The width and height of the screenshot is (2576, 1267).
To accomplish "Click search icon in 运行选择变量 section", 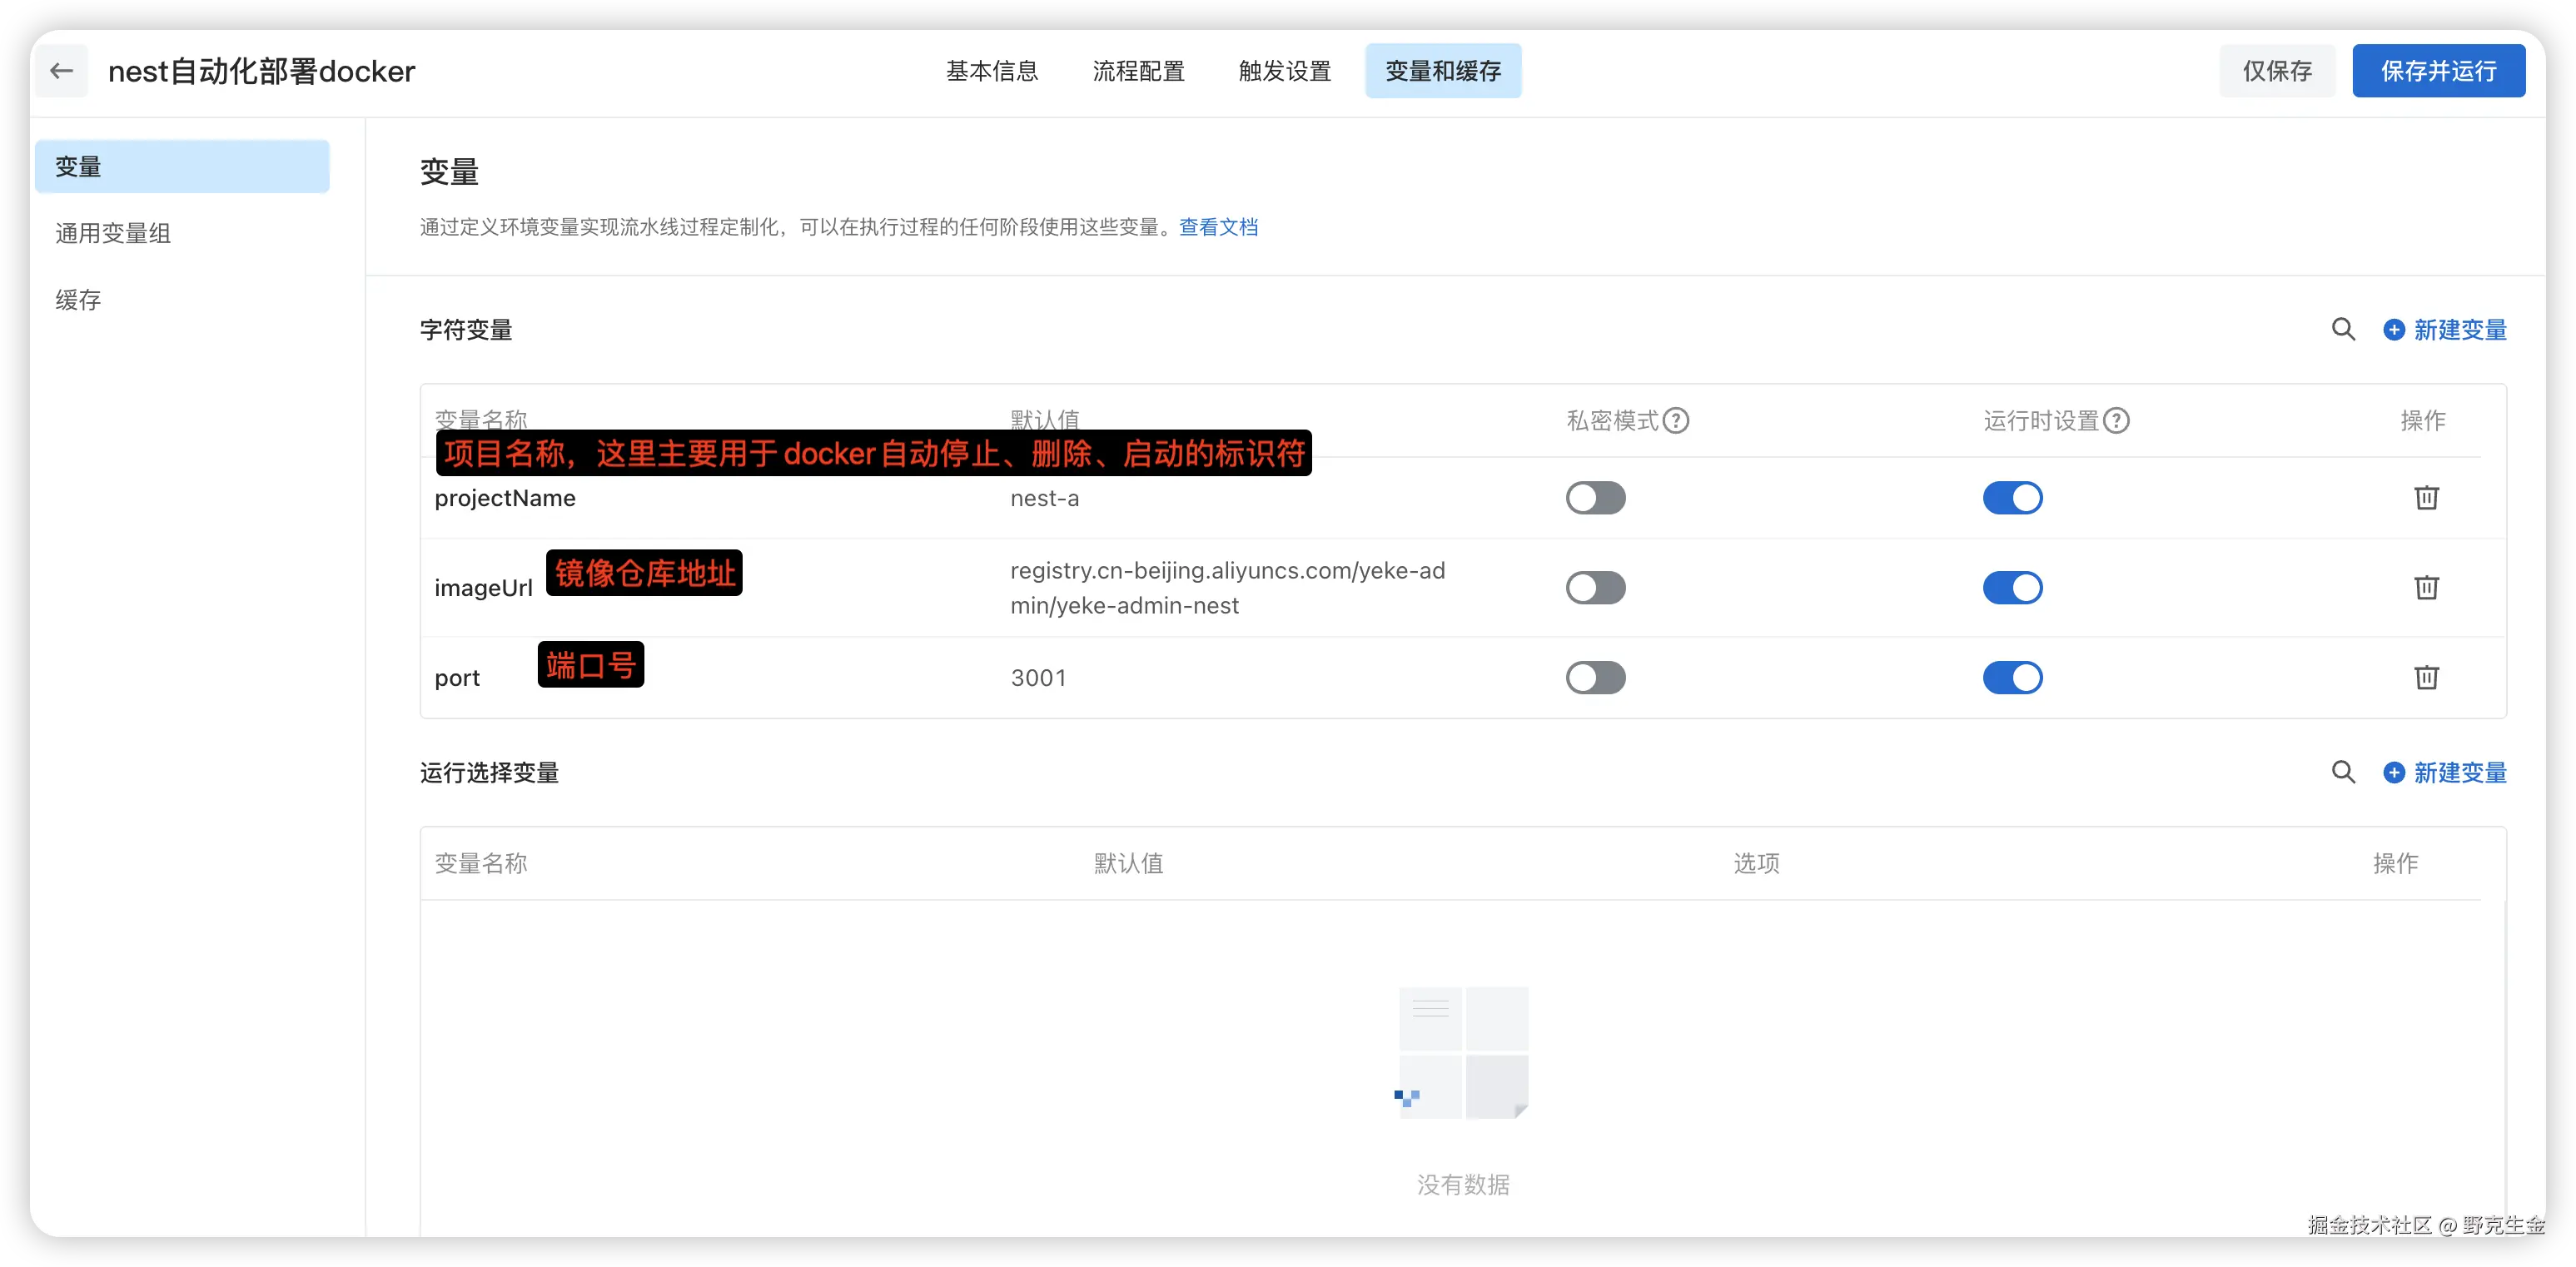I will tap(2343, 773).
